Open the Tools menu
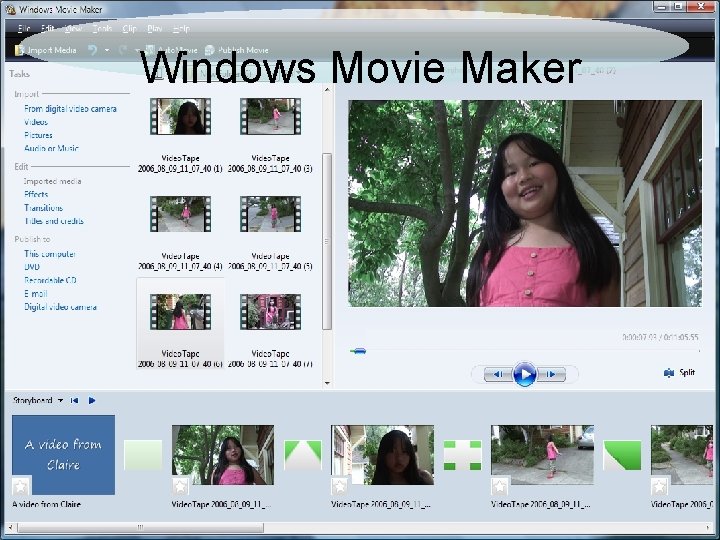The height and width of the screenshot is (540, 720). click(102, 28)
